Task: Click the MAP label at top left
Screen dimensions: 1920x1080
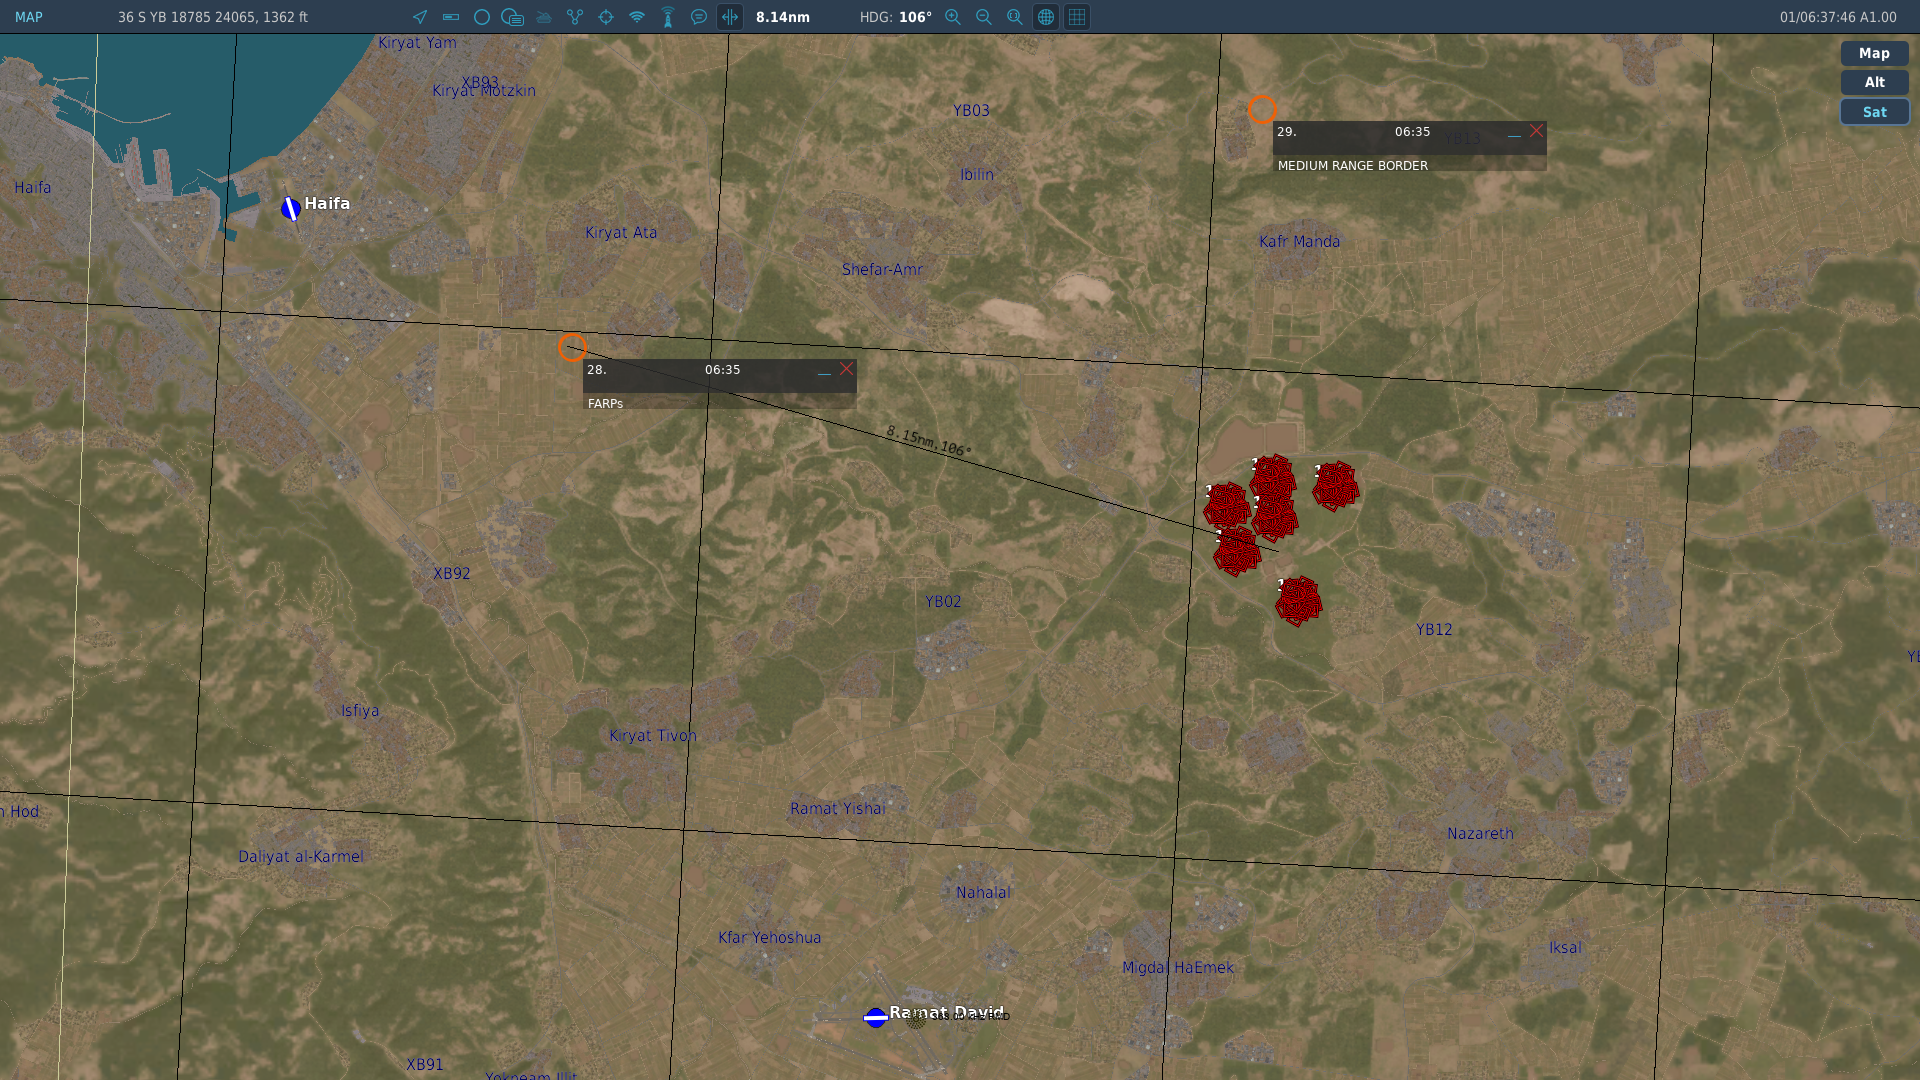Action: click(x=29, y=17)
